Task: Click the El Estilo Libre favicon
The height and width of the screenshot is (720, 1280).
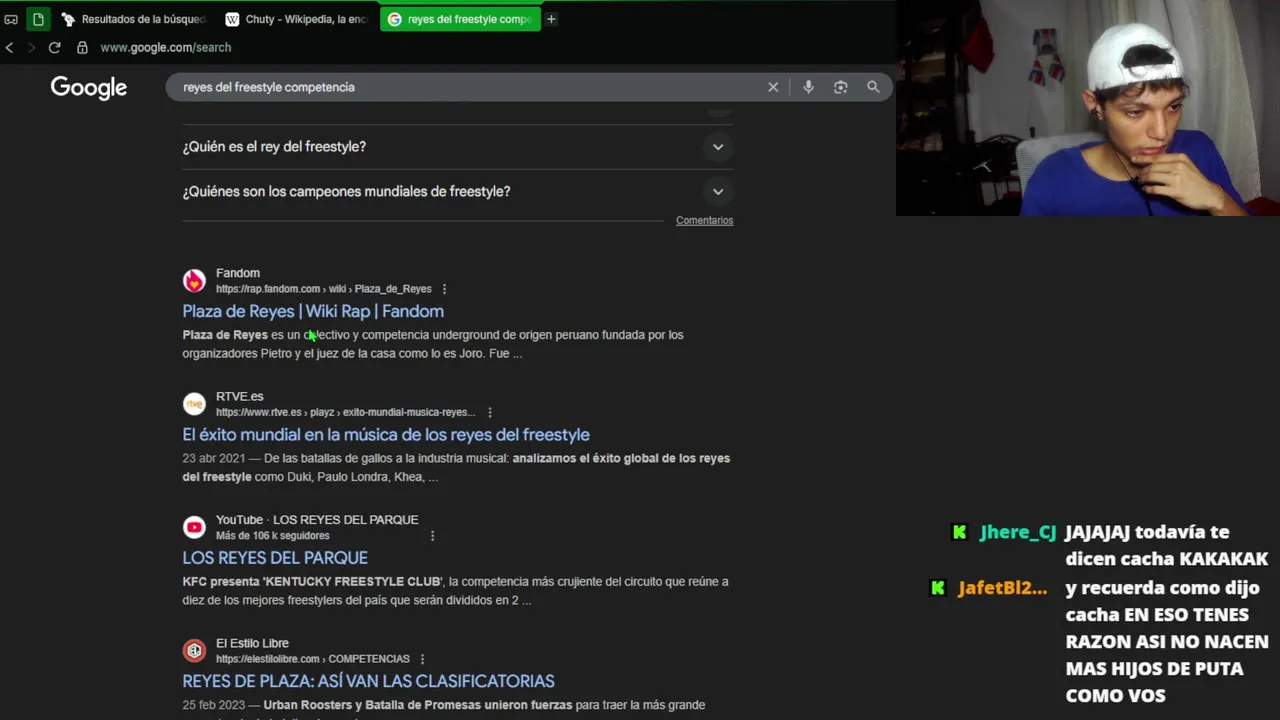Action: point(194,651)
